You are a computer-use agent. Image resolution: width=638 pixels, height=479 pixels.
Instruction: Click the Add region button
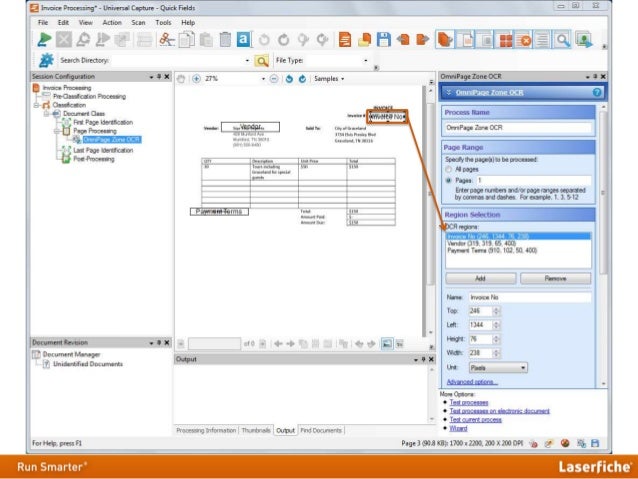[481, 278]
